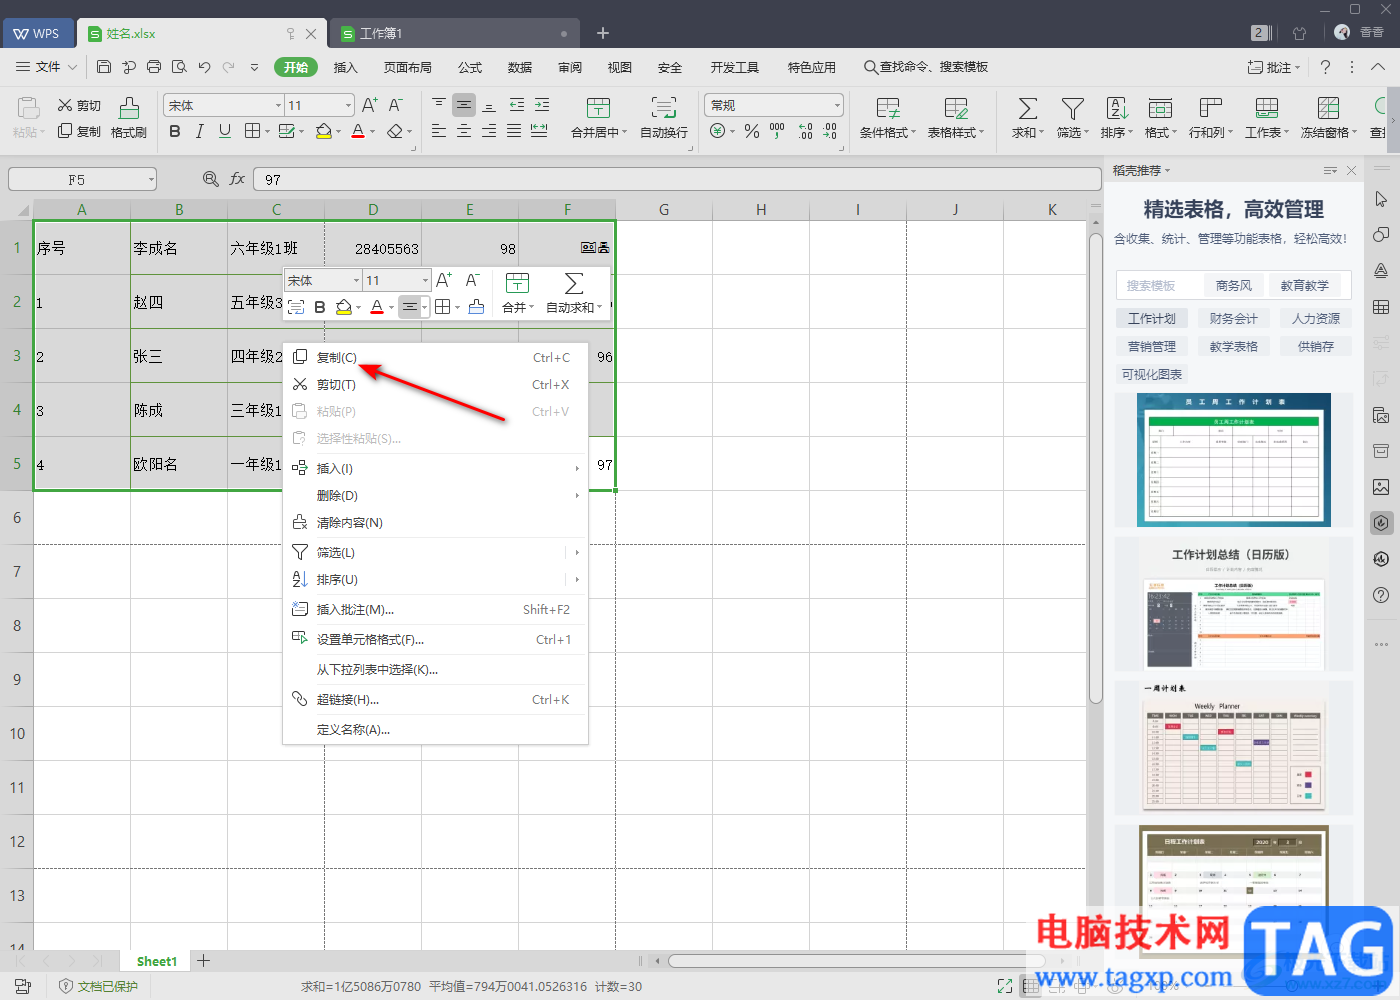
Task: Click the ribbon Filter (筛选) funnel icon
Action: [1072, 108]
